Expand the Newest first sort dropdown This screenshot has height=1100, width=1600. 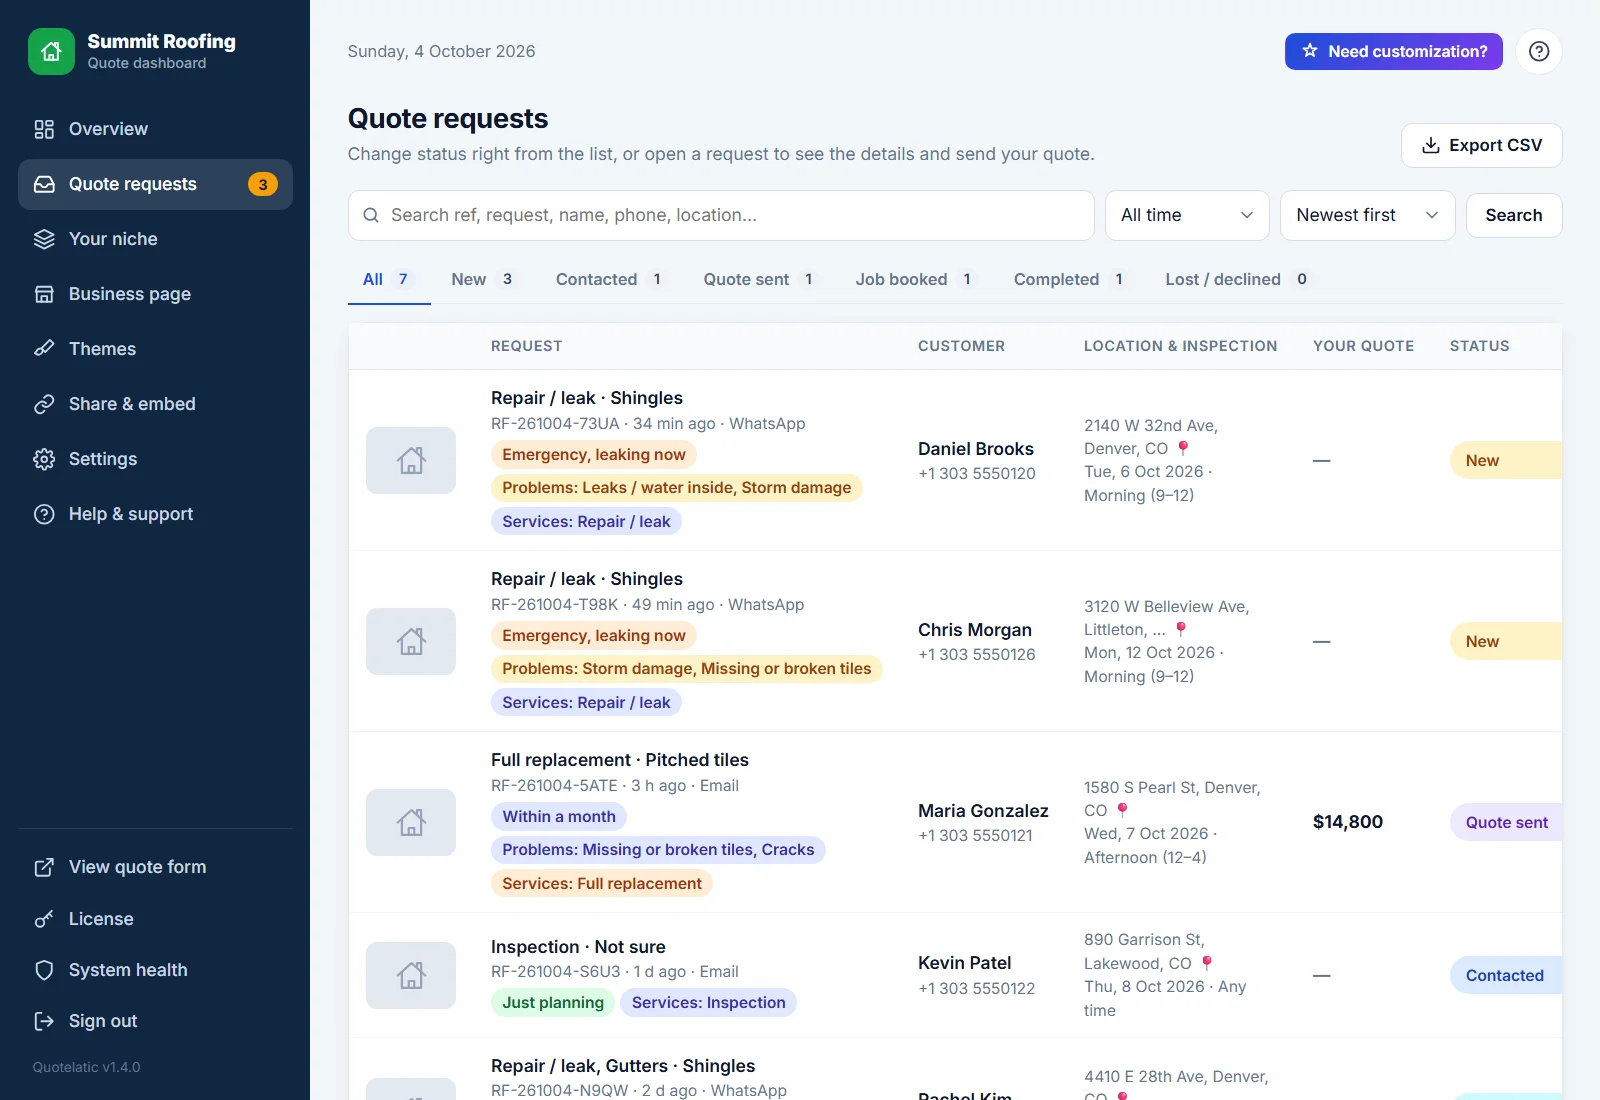coord(1367,215)
